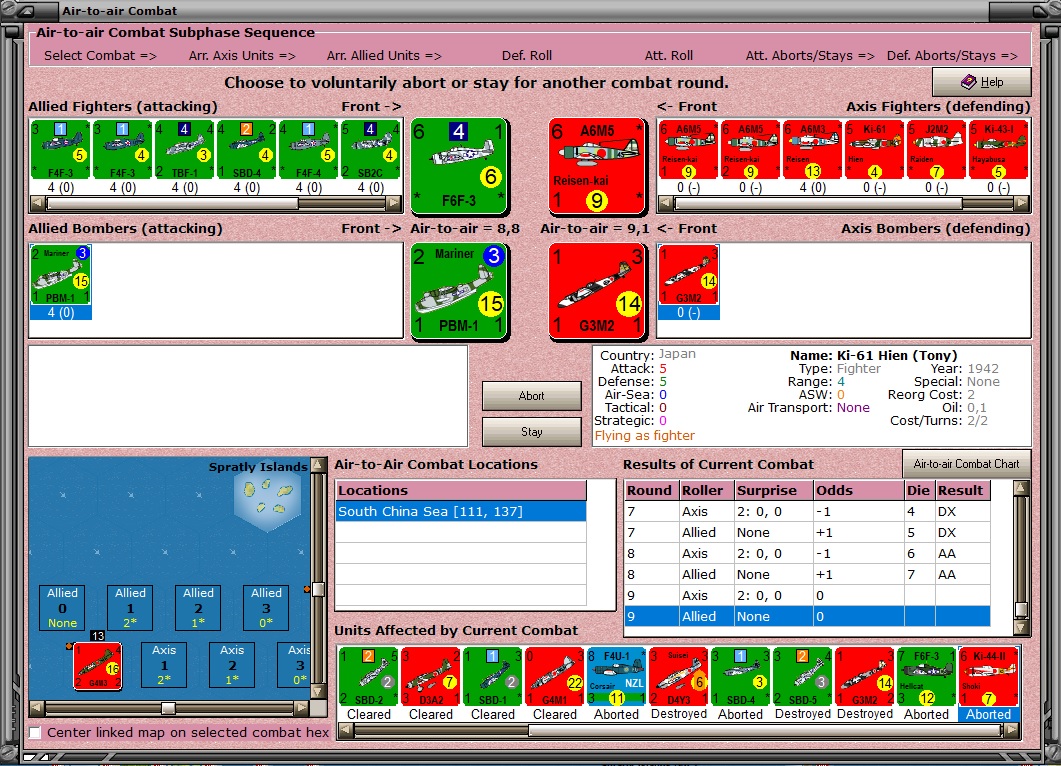Click Results table scrollbar down arrow
Screen dimensions: 1061x766
pos(1021,627)
